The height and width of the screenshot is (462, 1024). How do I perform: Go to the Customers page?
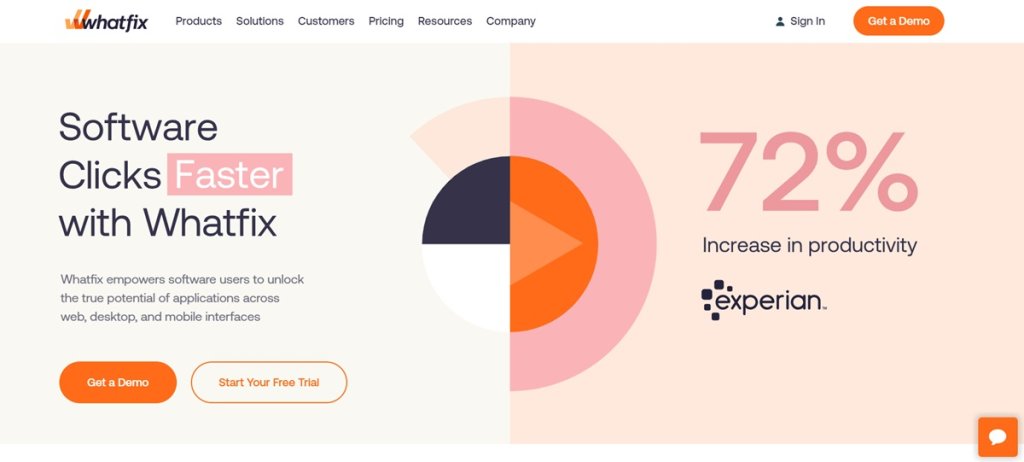coord(326,21)
